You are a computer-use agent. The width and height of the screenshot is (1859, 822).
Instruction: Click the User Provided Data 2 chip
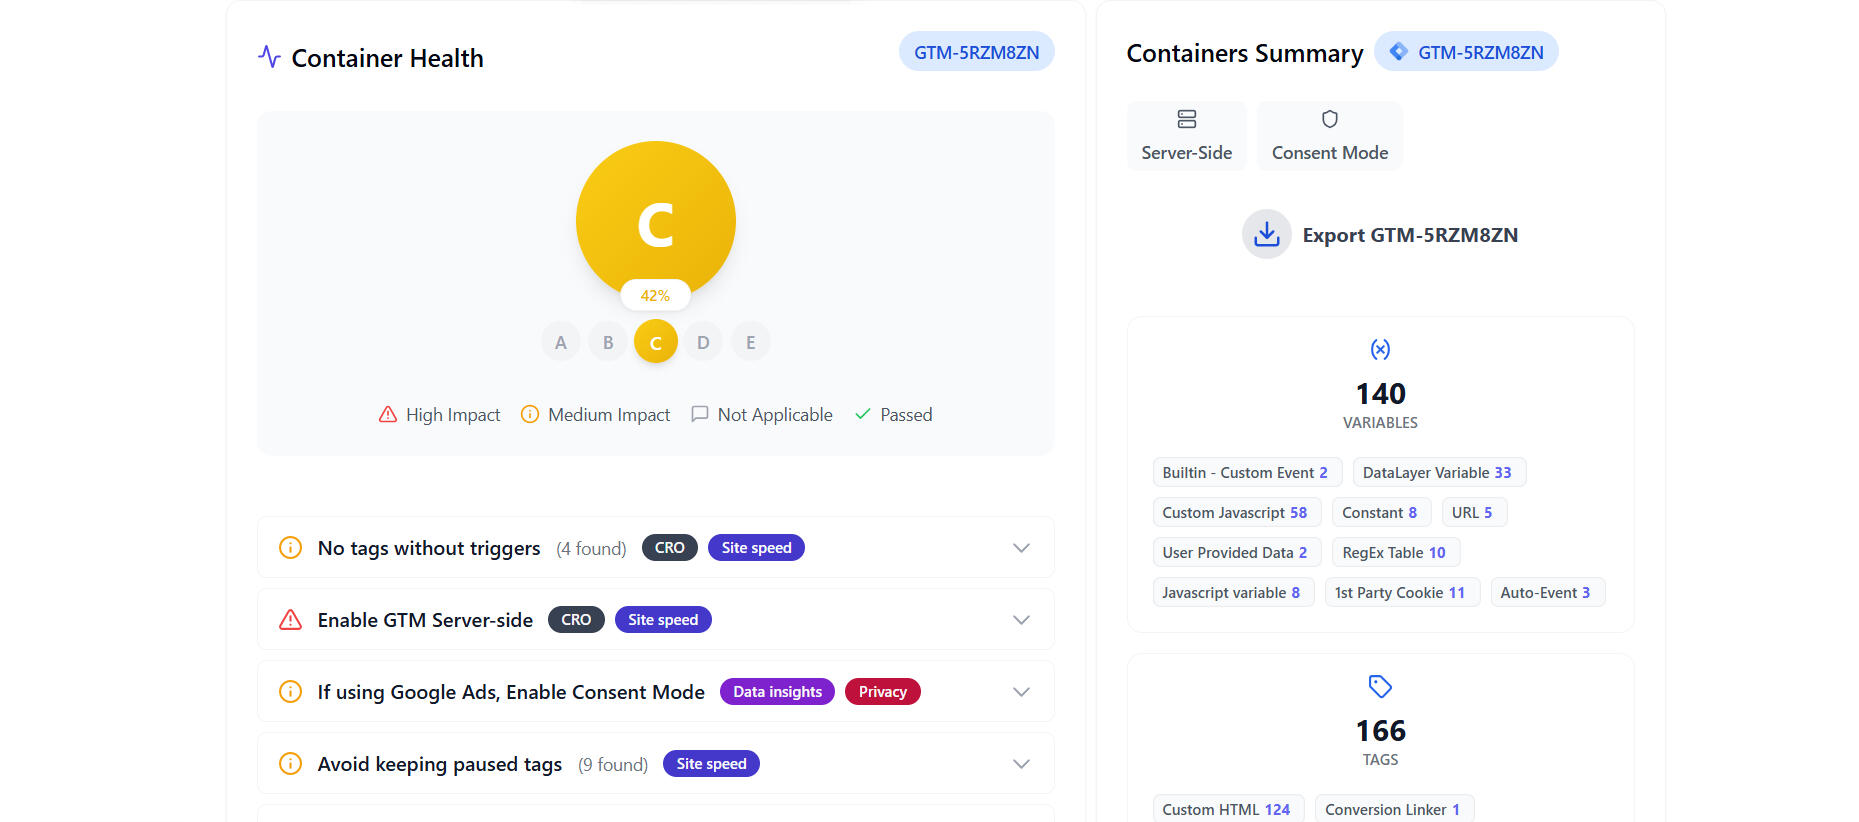(1236, 552)
